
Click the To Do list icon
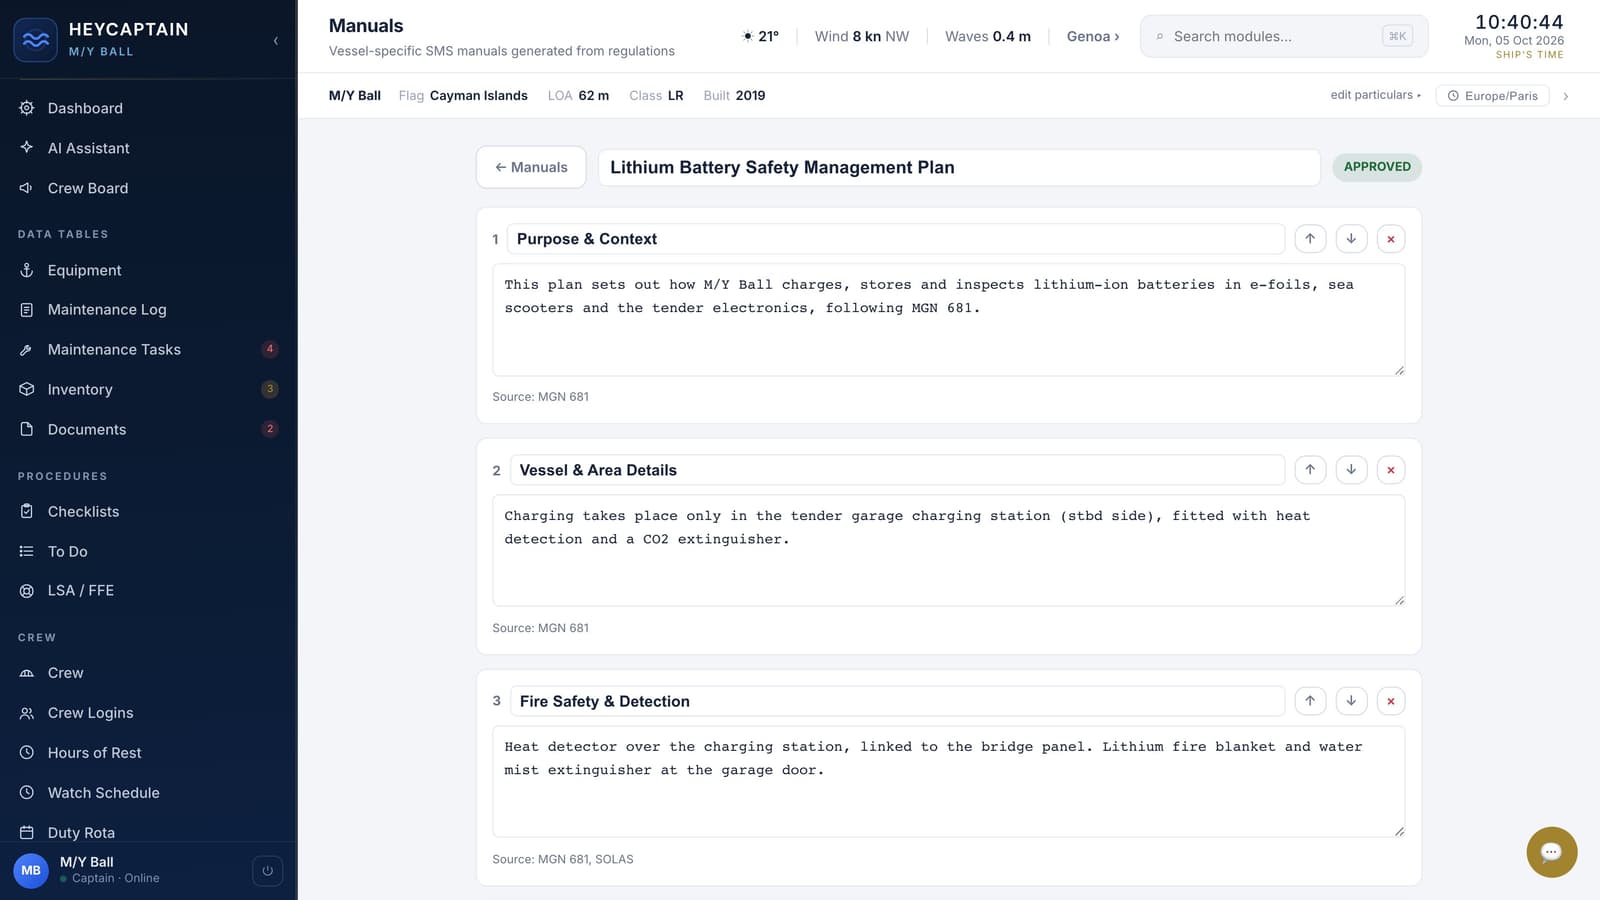coord(27,551)
